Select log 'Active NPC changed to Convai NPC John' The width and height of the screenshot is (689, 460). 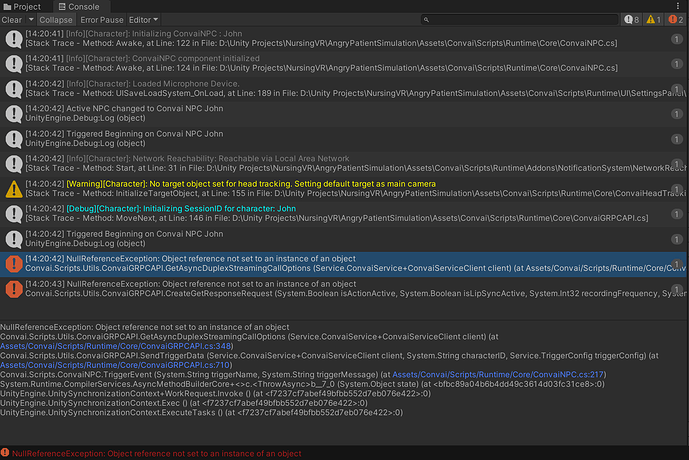click(343, 114)
